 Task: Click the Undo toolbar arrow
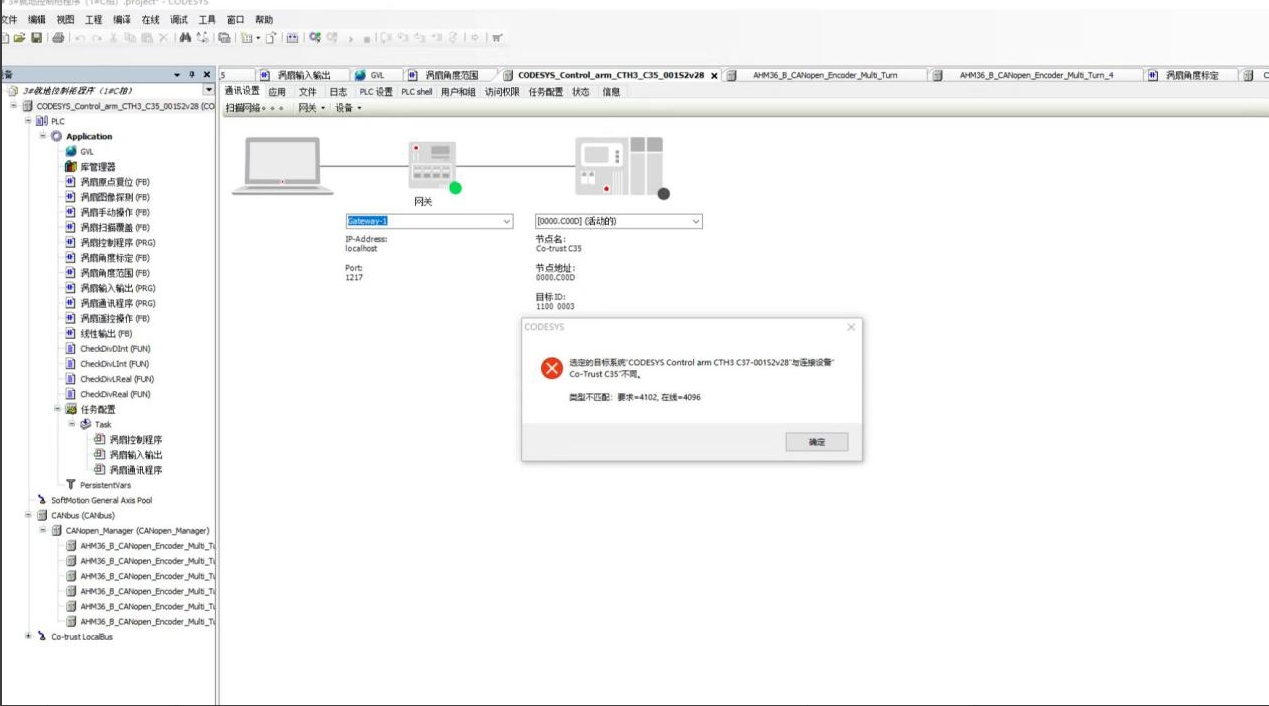tap(80, 38)
